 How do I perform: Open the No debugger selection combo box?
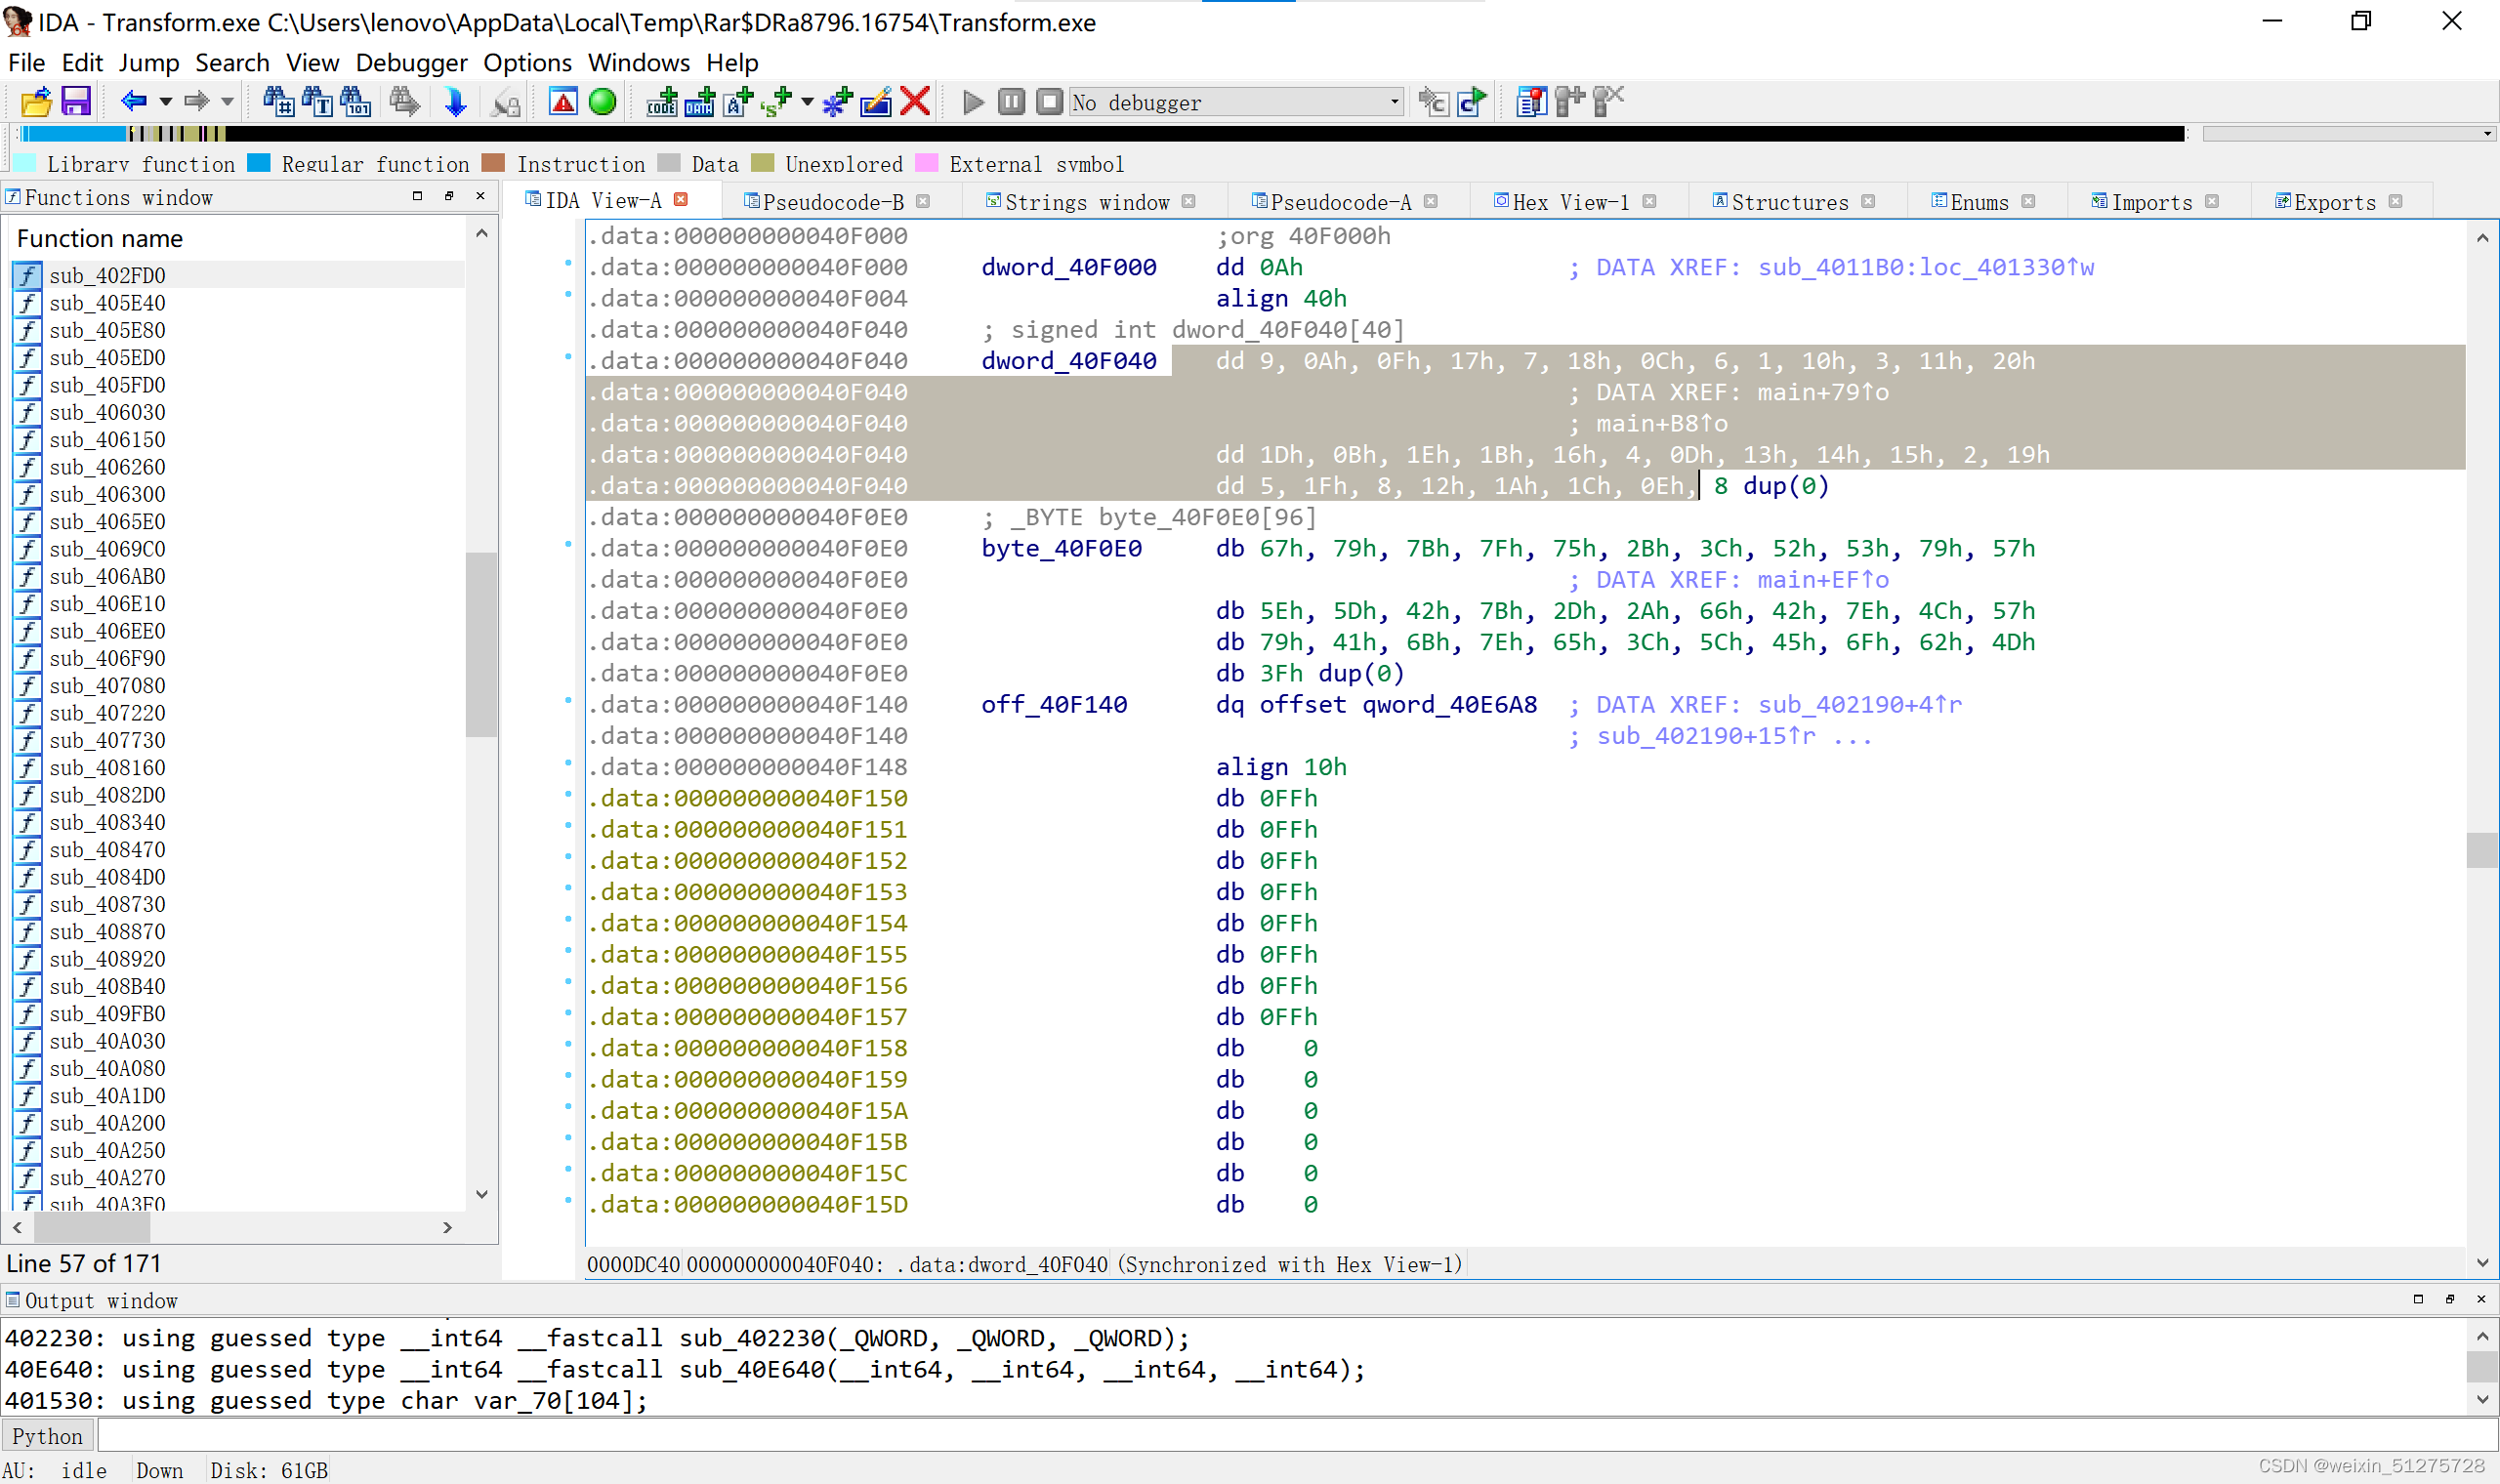(x=1236, y=102)
